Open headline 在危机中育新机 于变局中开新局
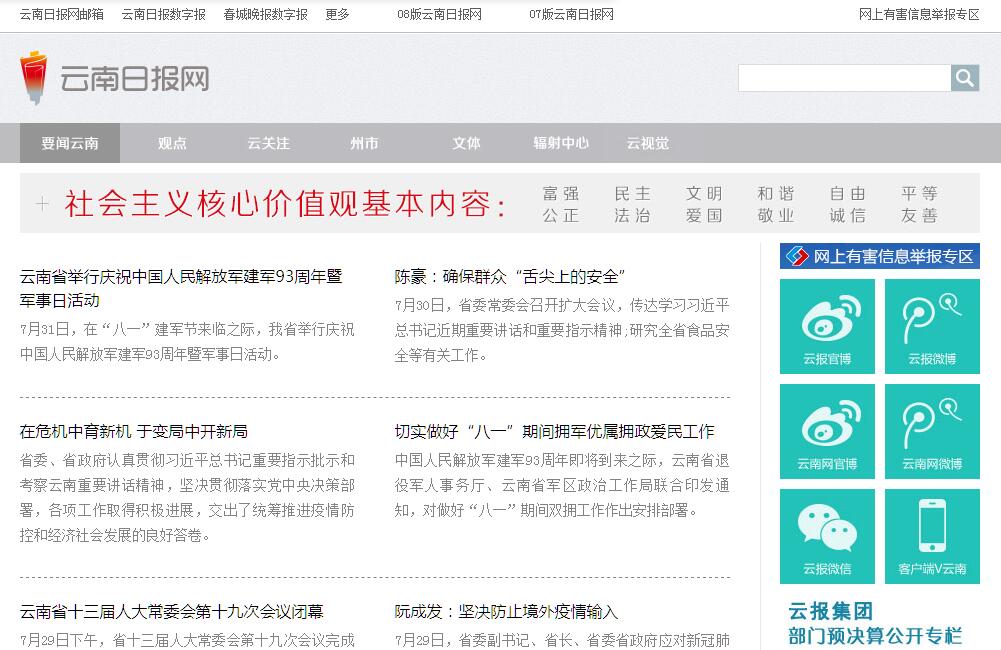This screenshot has width=1001, height=650. pyautogui.click(x=134, y=431)
